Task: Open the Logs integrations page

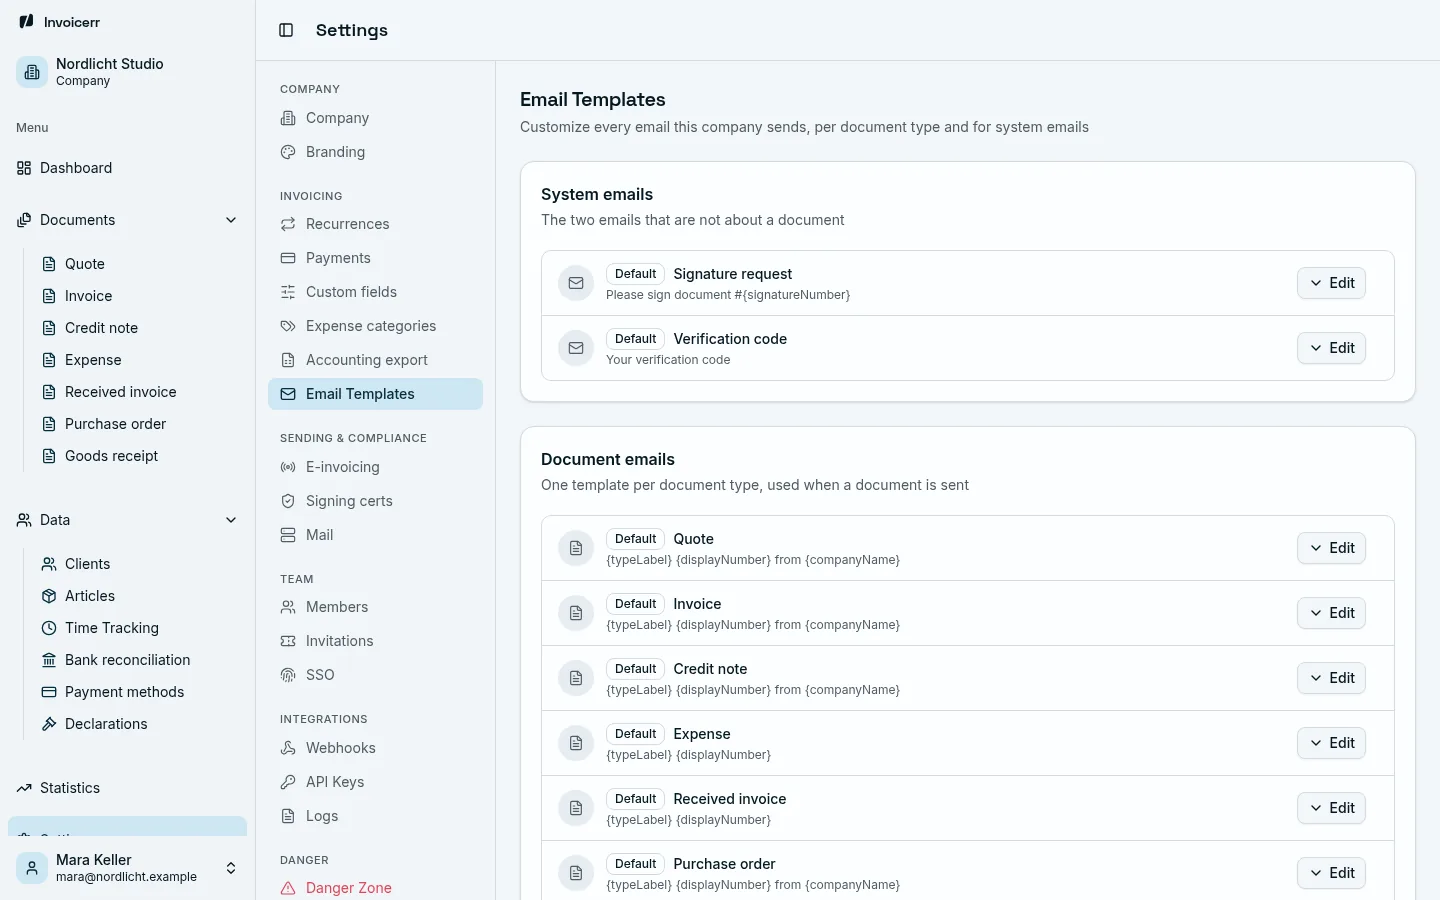Action: (375, 816)
